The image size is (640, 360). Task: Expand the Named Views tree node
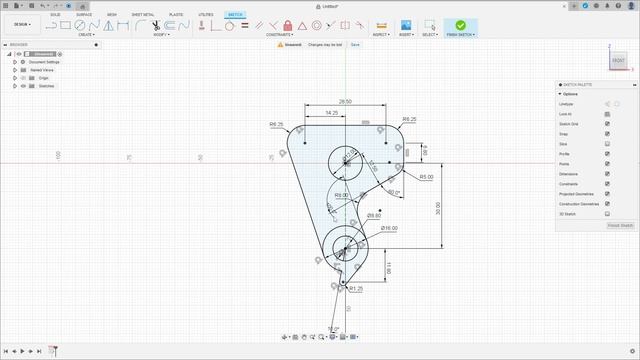(x=15, y=70)
